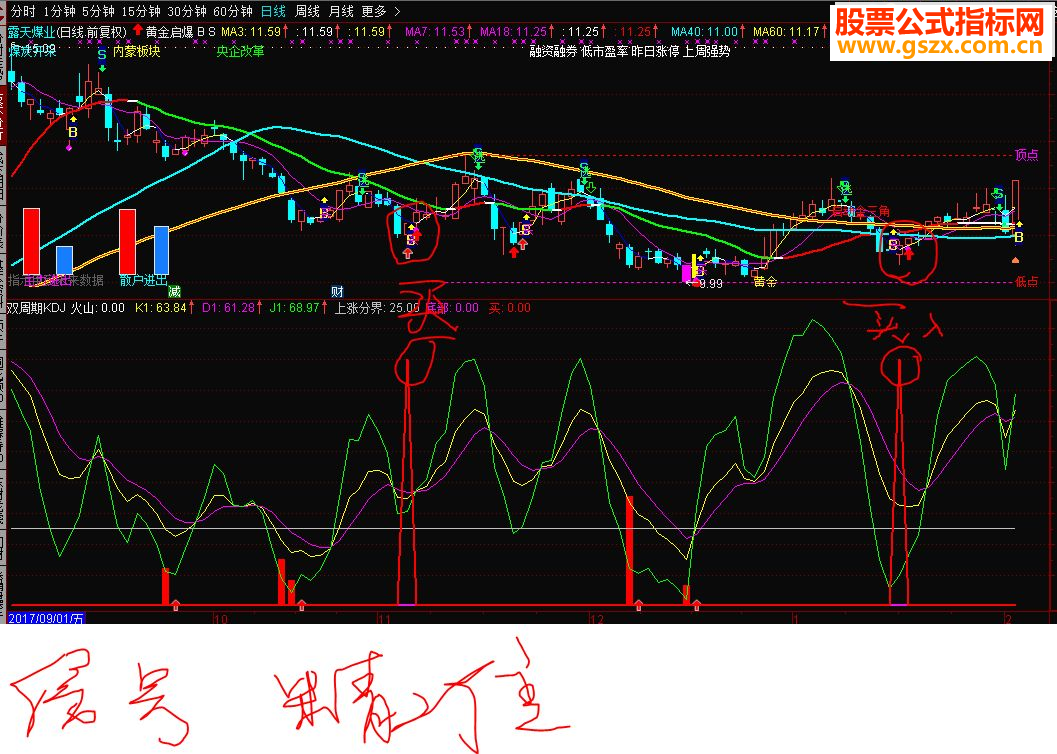Switch to the 日线 daily chart tab
The height and width of the screenshot is (754, 1057).
[x=274, y=11]
